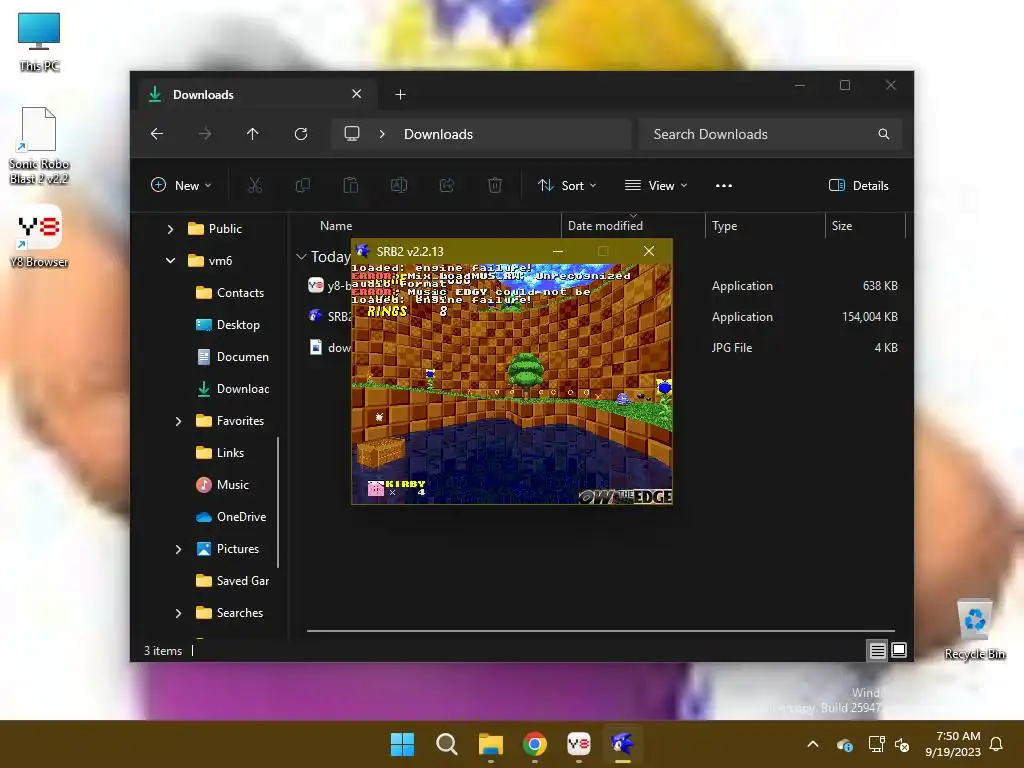
Task: Click the muted volume tray icon
Action: click(x=903, y=744)
